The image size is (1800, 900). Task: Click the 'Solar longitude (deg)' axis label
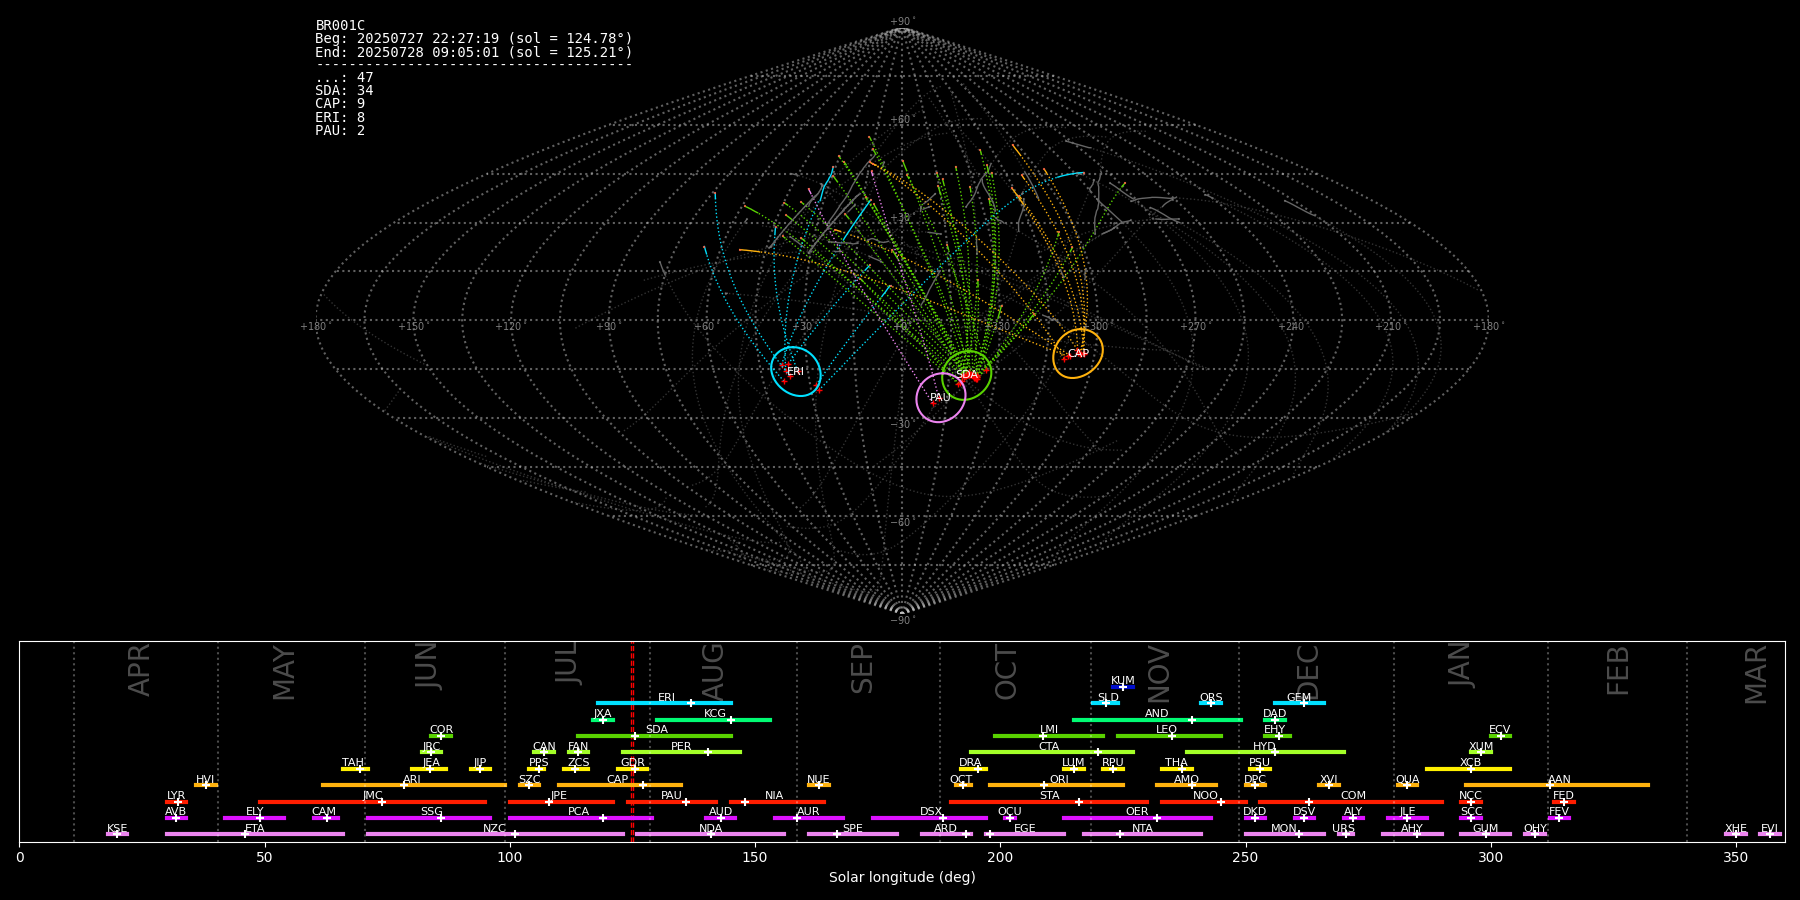902,878
